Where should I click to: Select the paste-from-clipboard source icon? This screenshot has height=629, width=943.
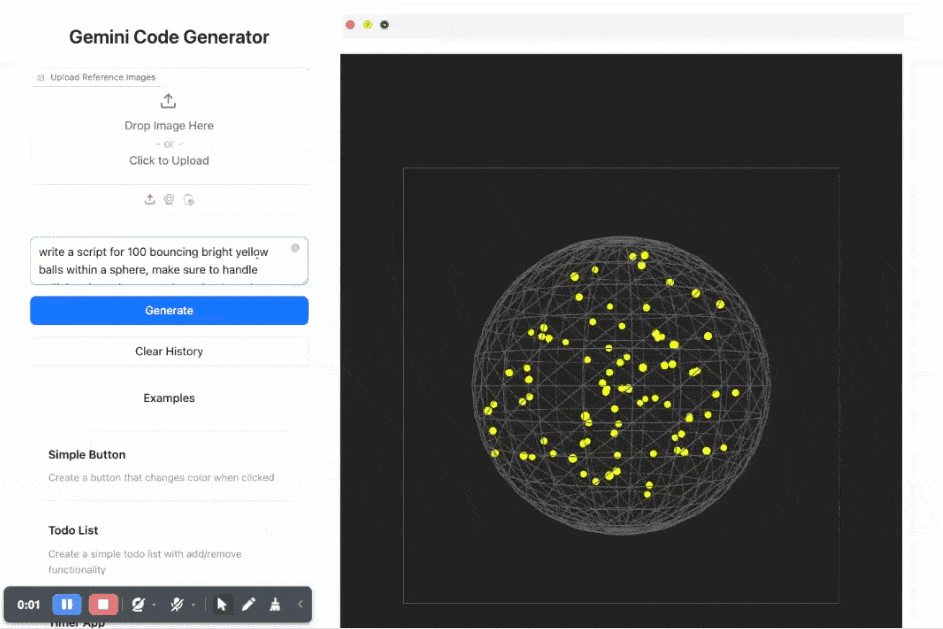pyautogui.click(x=188, y=200)
